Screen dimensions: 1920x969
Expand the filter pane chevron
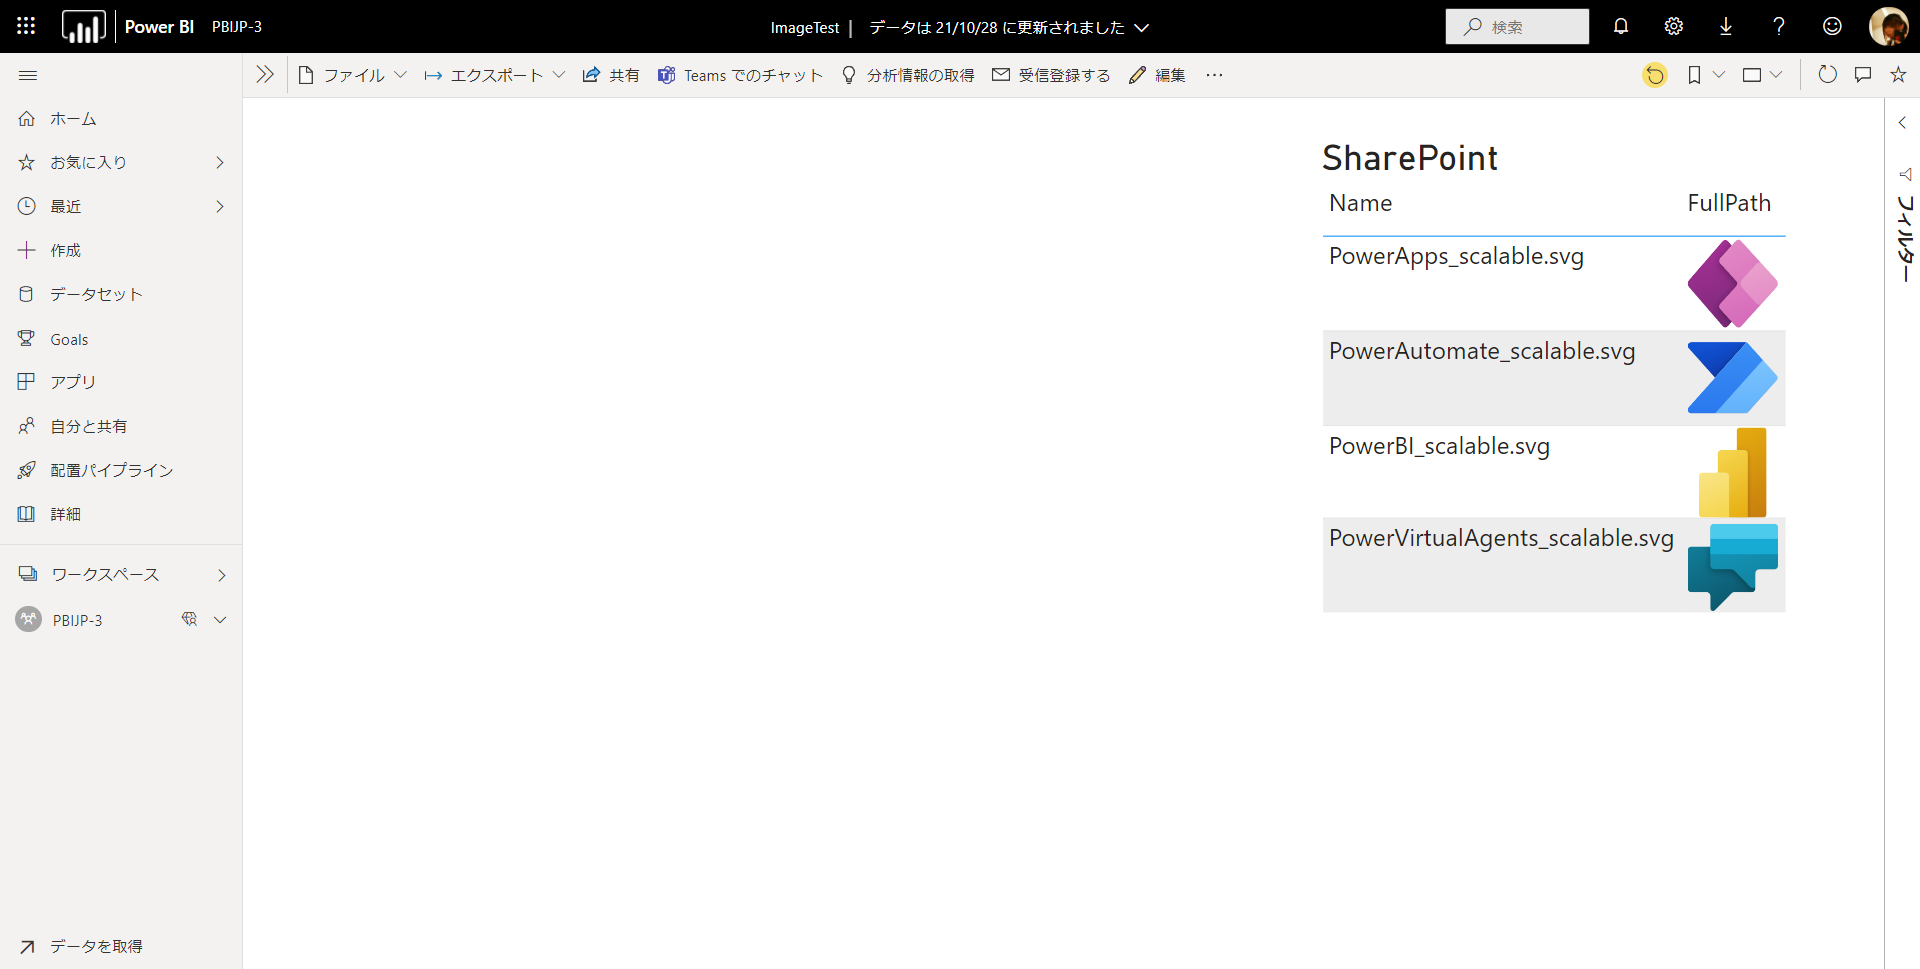click(1902, 123)
